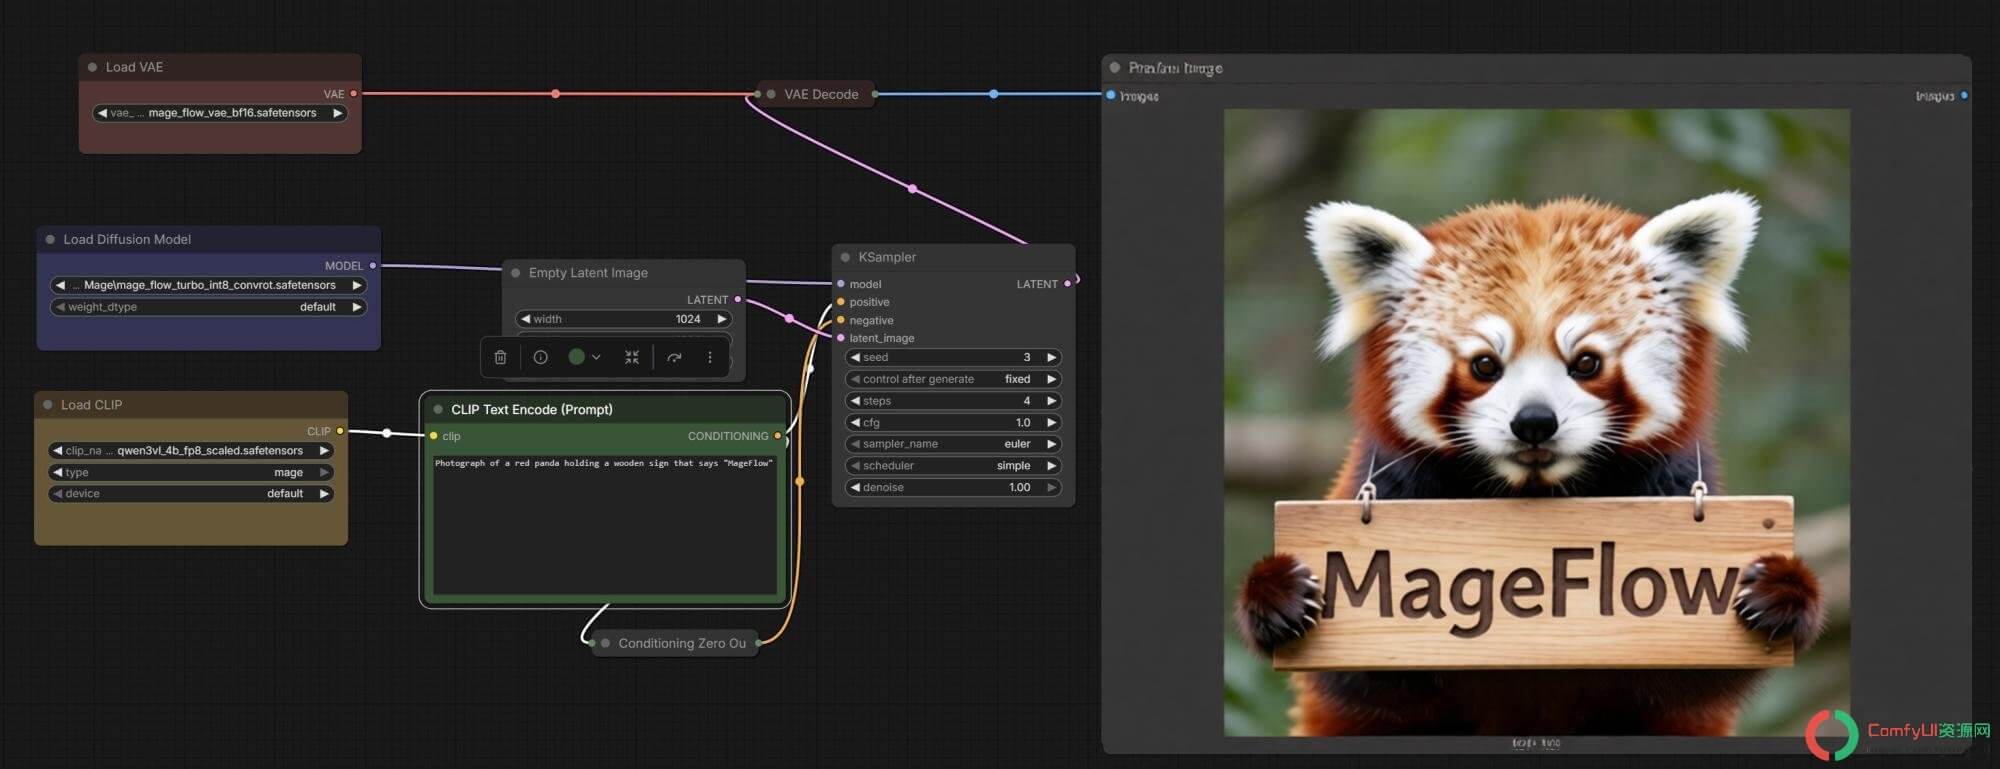Cycle sampler_name forward from euler
This screenshot has height=769, width=2000.
coord(1051,444)
